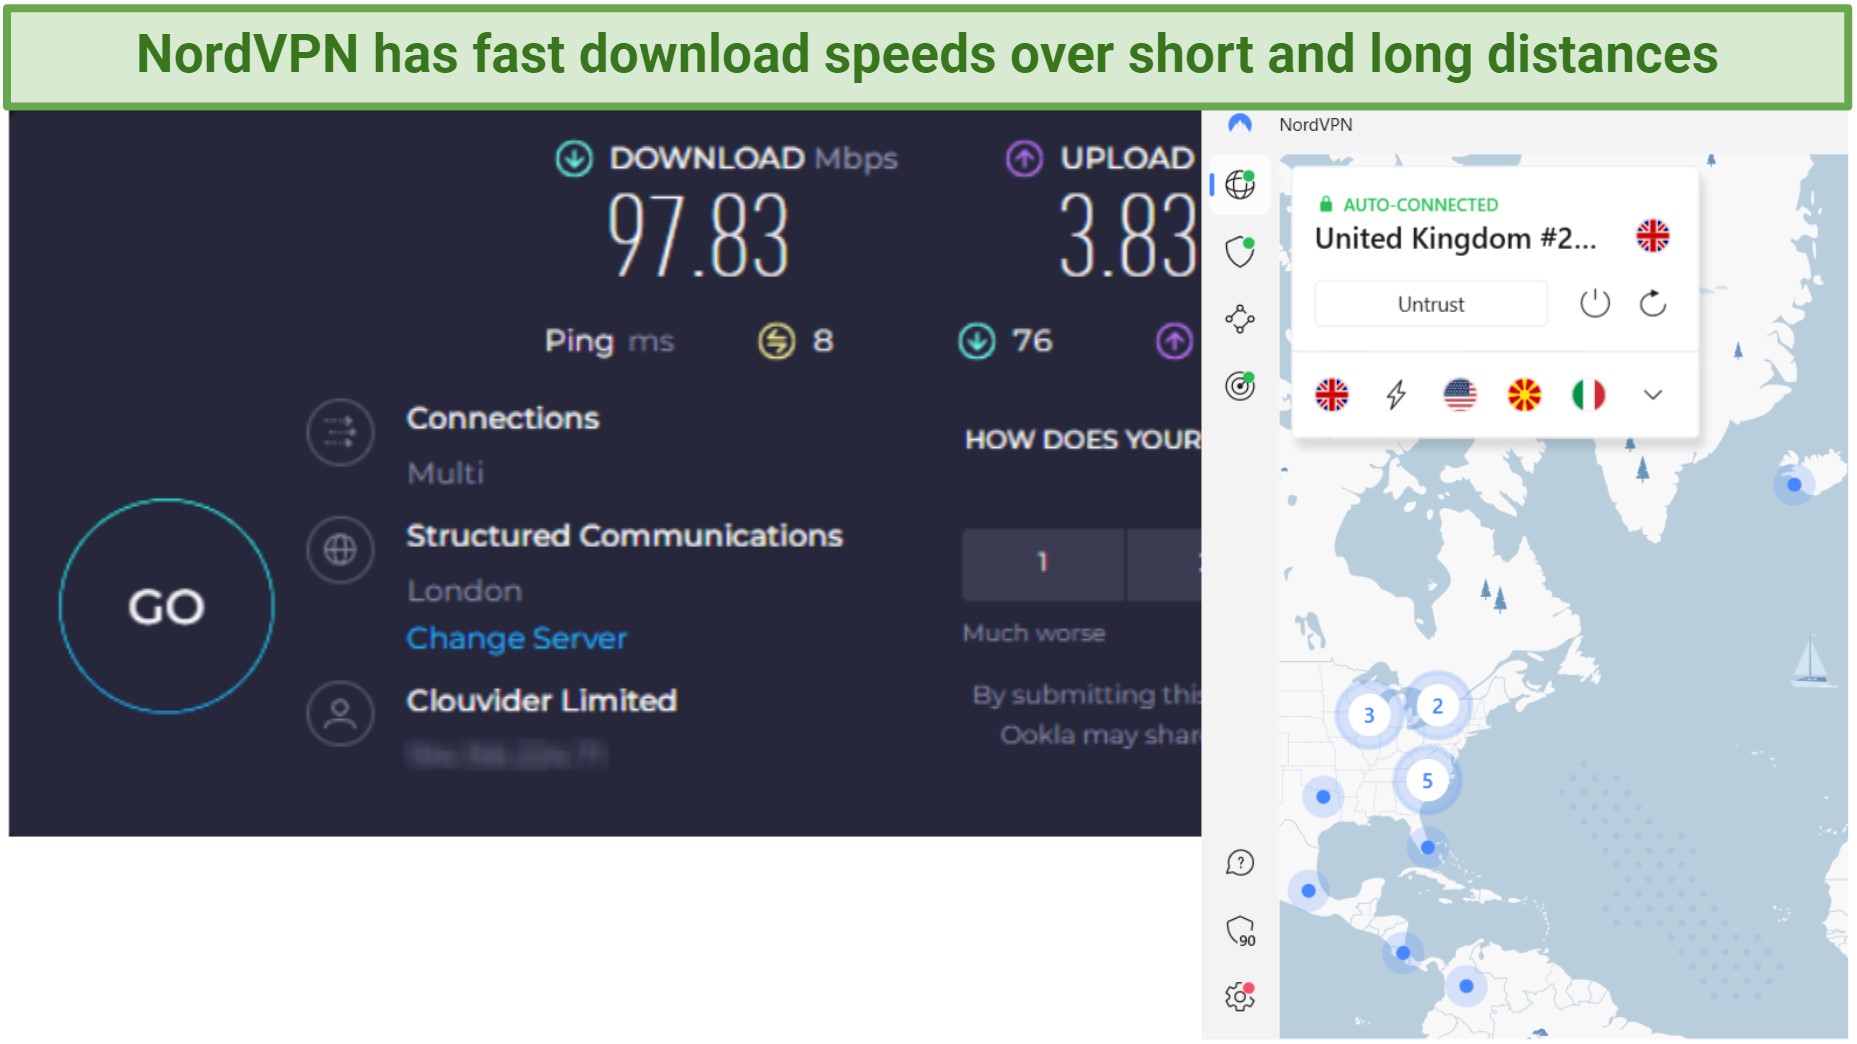The height and width of the screenshot is (1044, 1857).
Task: Click the Change Server link
Action: coord(516,638)
